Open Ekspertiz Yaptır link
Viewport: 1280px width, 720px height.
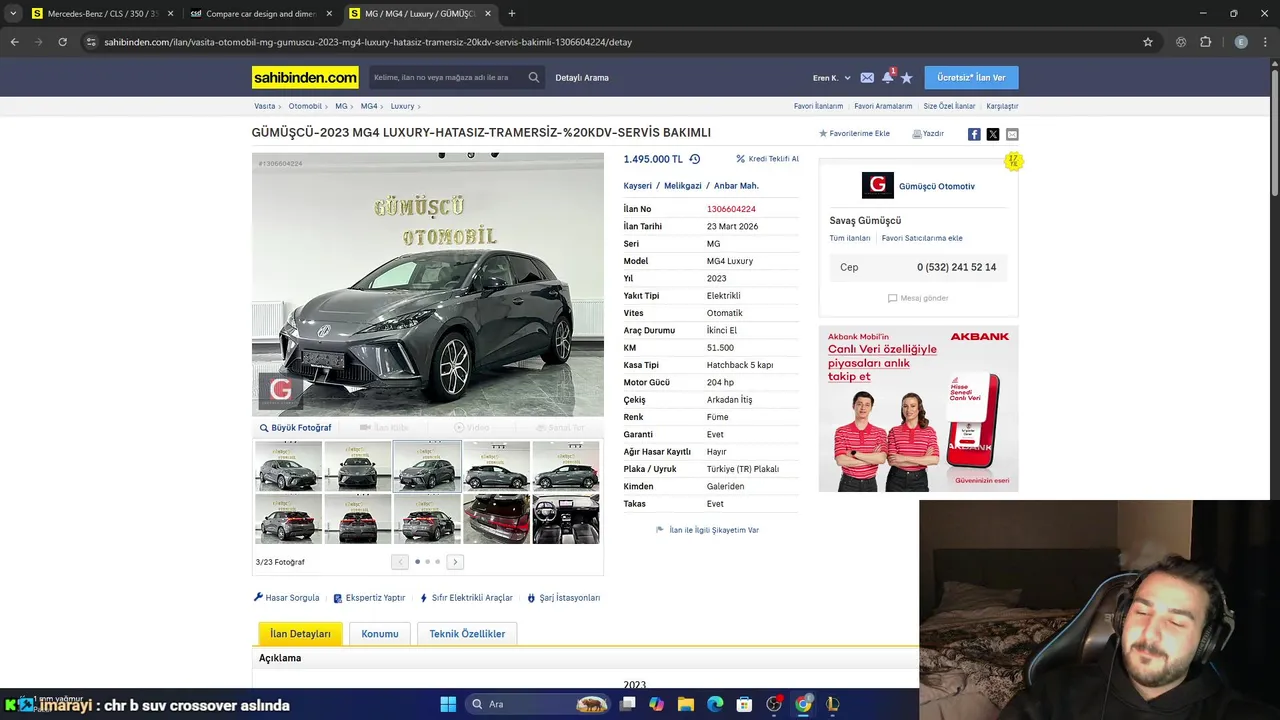click(369, 598)
